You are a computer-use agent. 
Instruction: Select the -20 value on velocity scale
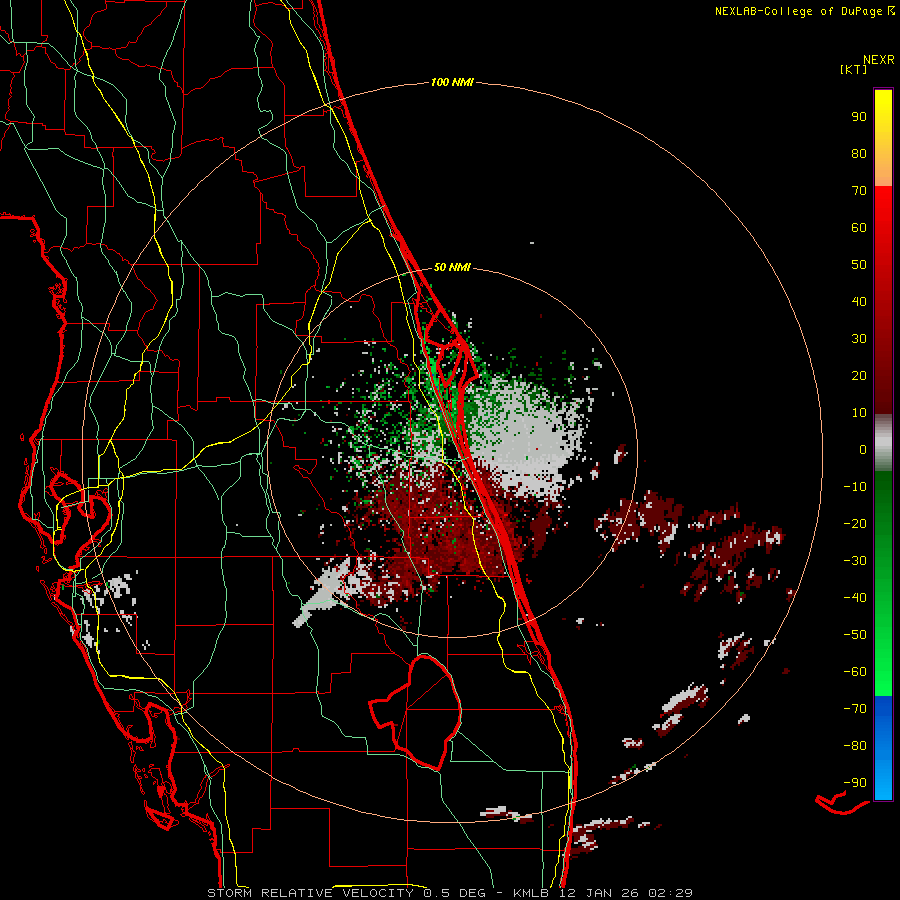point(855,524)
